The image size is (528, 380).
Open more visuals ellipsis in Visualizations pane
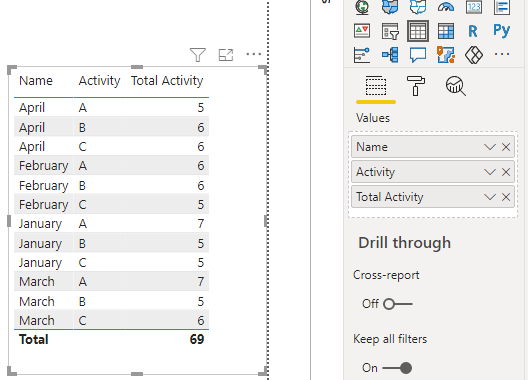click(502, 54)
